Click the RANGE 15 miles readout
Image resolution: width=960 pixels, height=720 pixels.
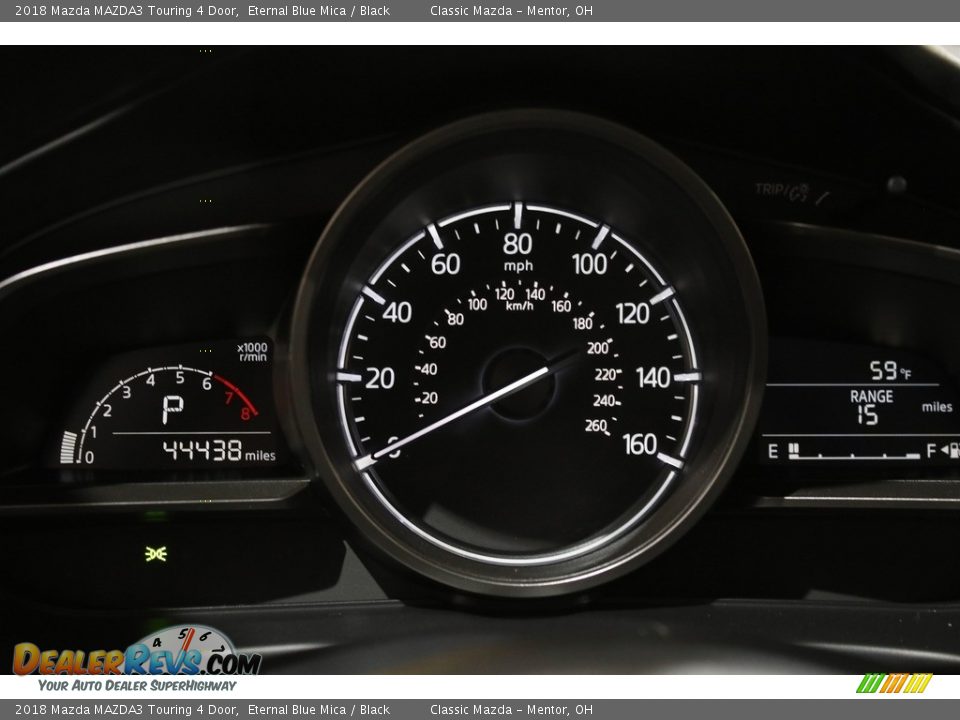point(872,407)
